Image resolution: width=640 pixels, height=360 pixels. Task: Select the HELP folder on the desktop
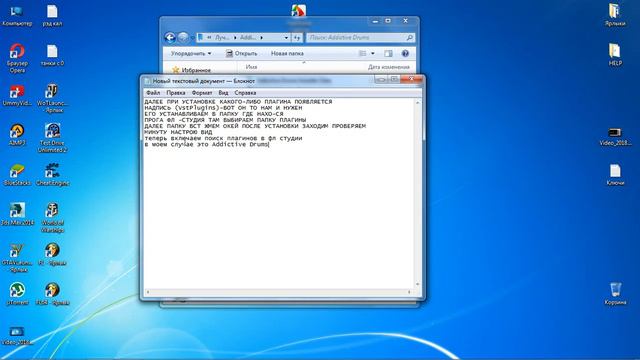pos(615,55)
